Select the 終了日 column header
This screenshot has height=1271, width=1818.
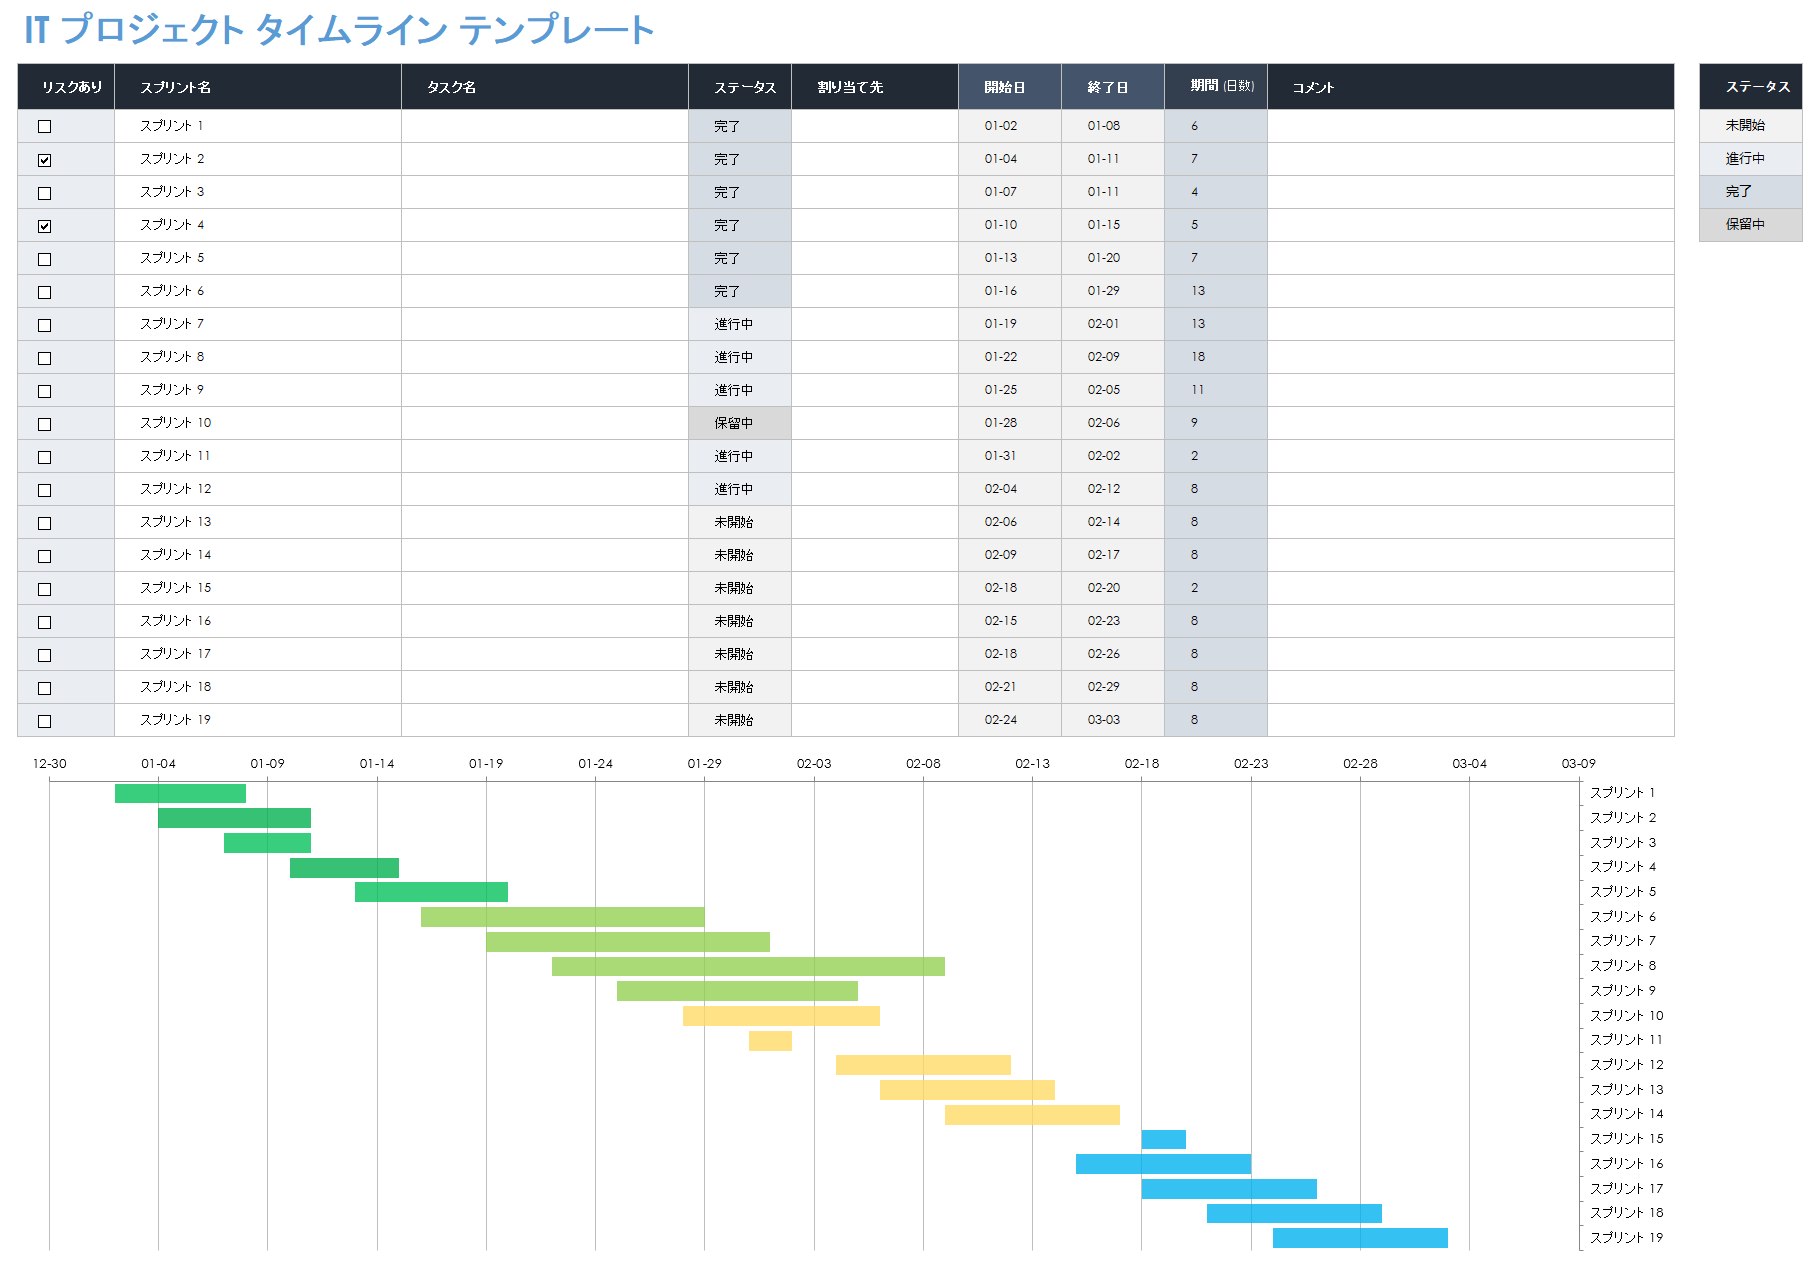[x=1113, y=87]
